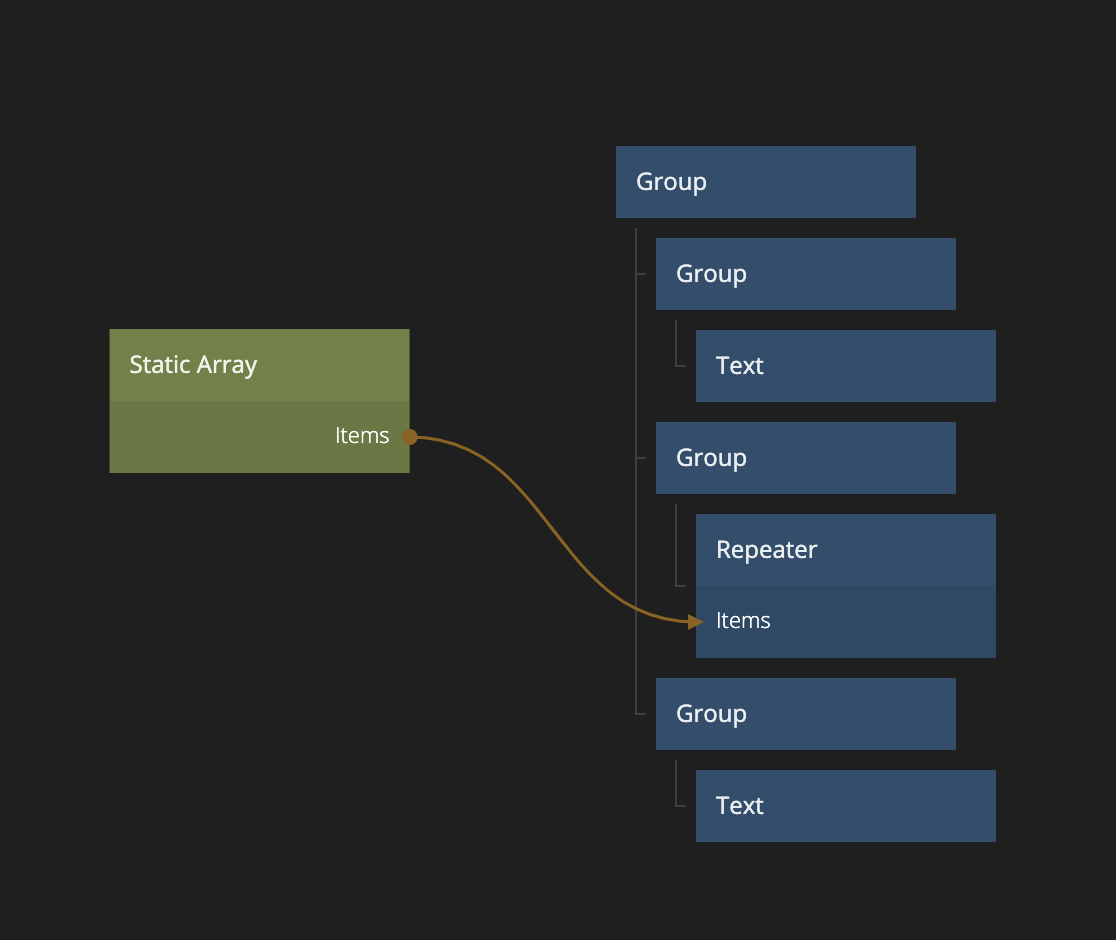The width and height of the screenshot is (1116, 940).
Task: Click the hierarchy connector left of the last Text node
Action: tap(677, 785)
